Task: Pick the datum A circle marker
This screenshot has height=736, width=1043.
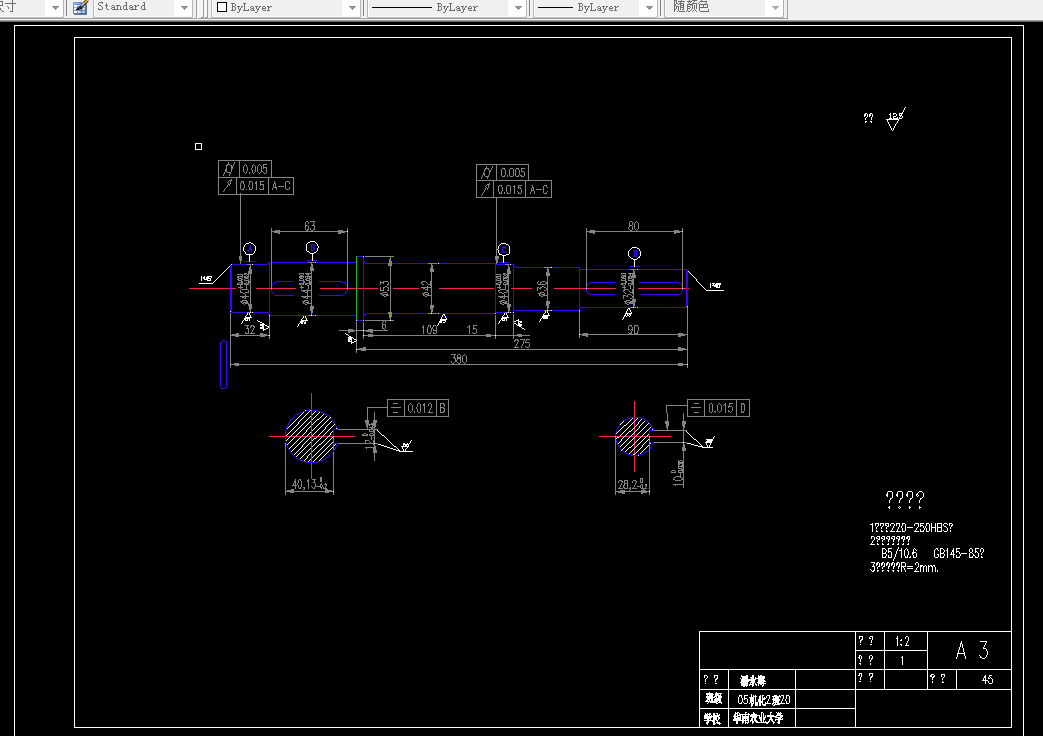Action: click(x=249, y=249)
